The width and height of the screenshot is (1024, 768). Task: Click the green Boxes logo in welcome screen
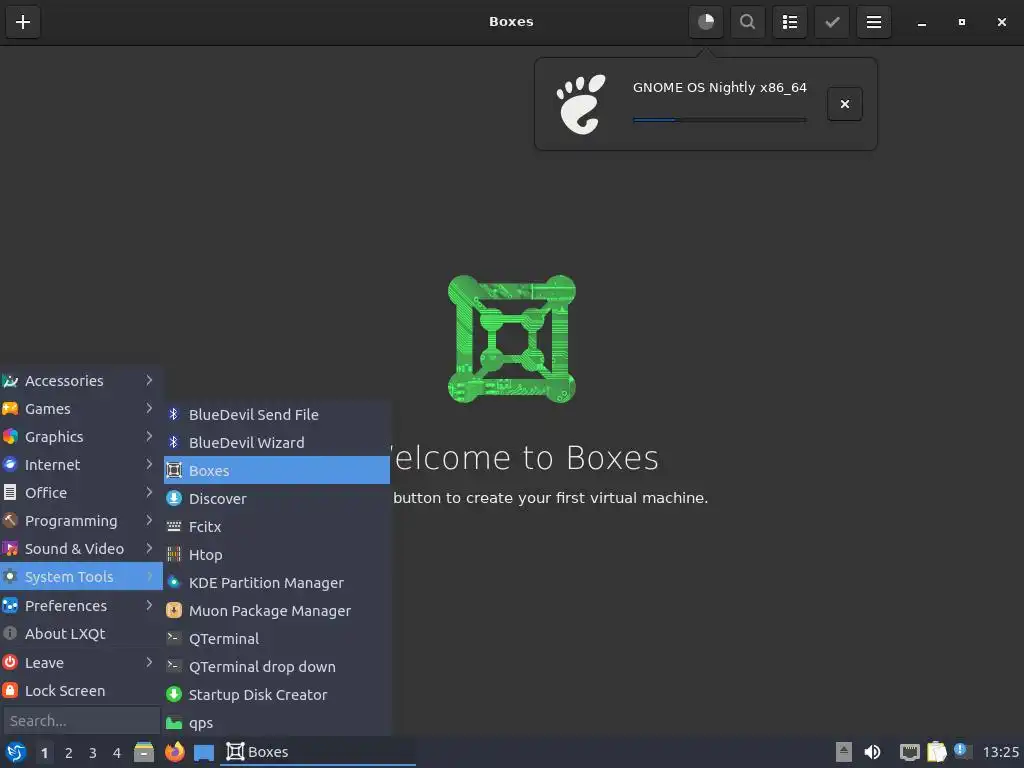511,339
